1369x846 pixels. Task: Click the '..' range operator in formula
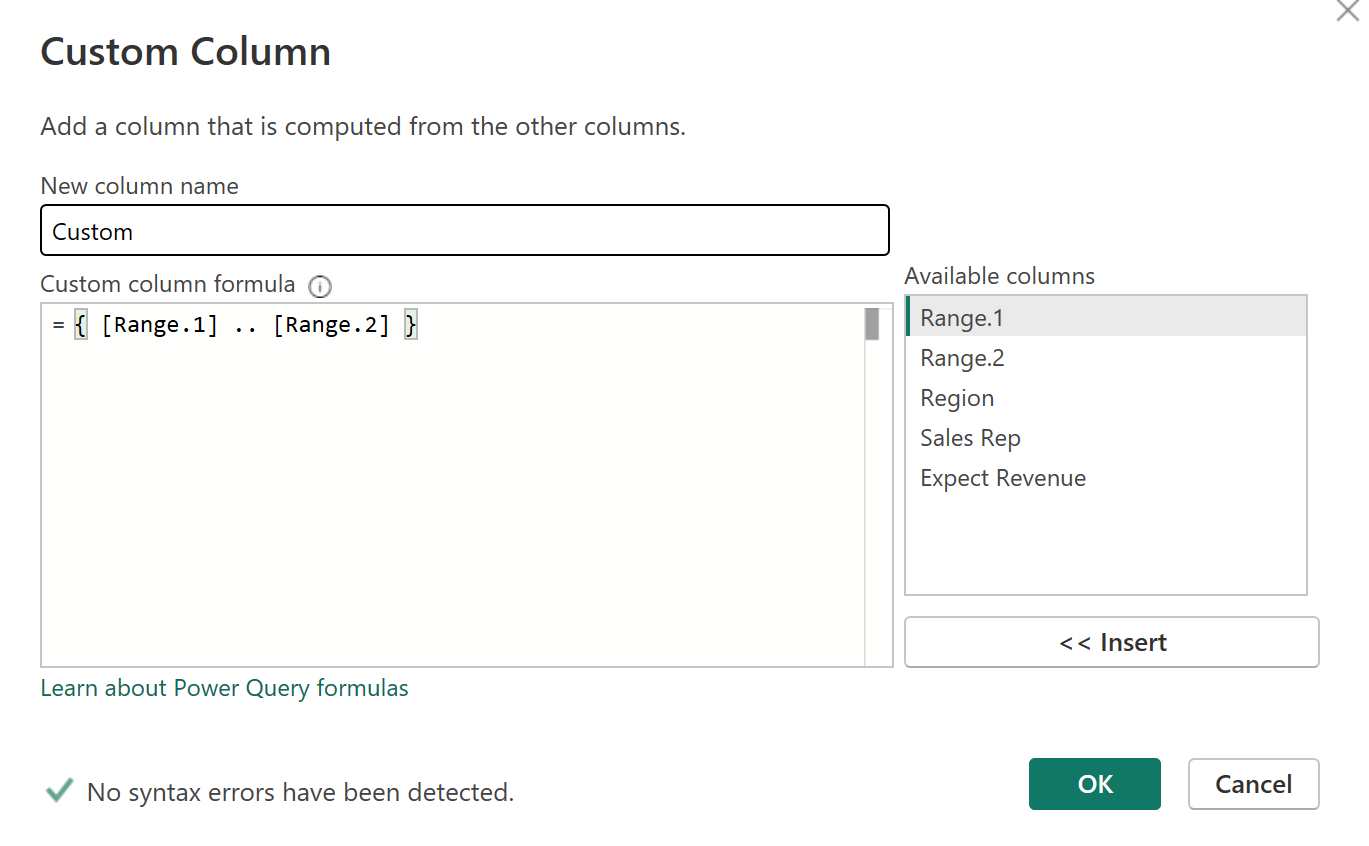click(245, 326)
